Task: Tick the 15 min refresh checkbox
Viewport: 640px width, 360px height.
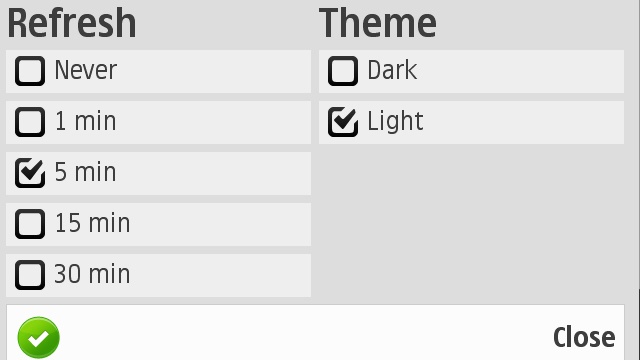Action: (x=30, y=224)
